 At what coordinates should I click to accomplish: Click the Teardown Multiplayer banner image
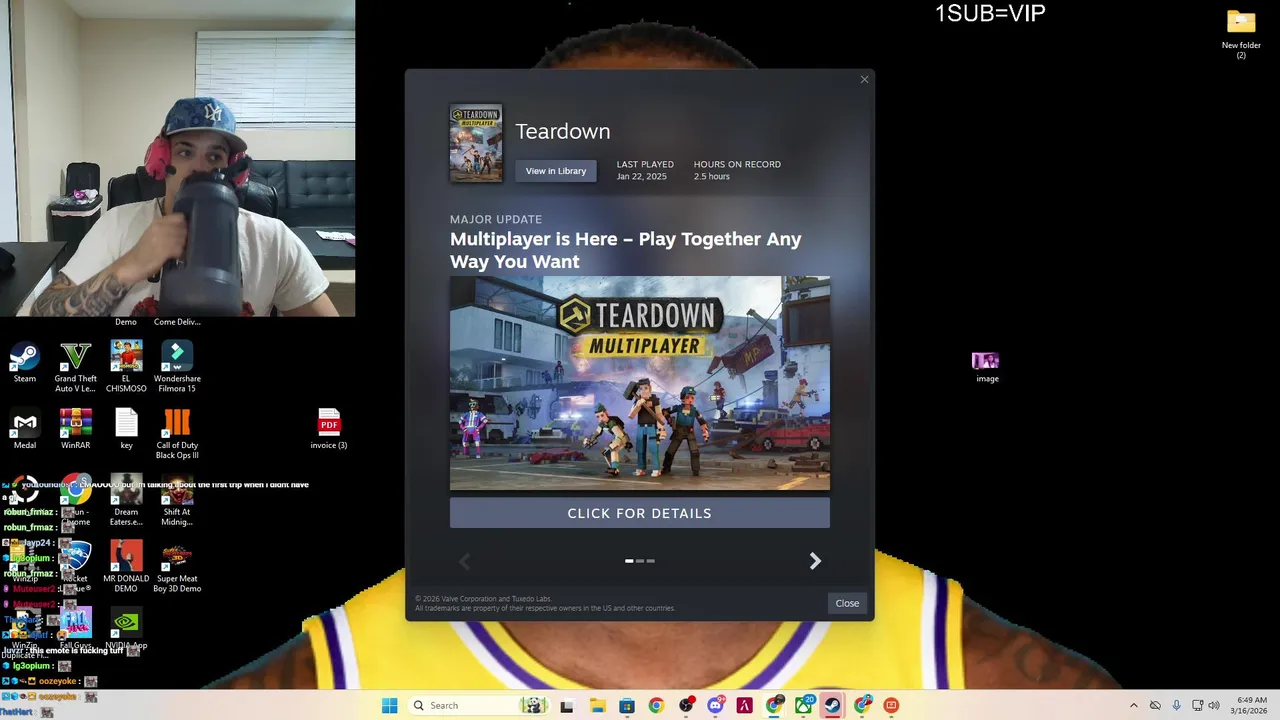pos(639,384)
